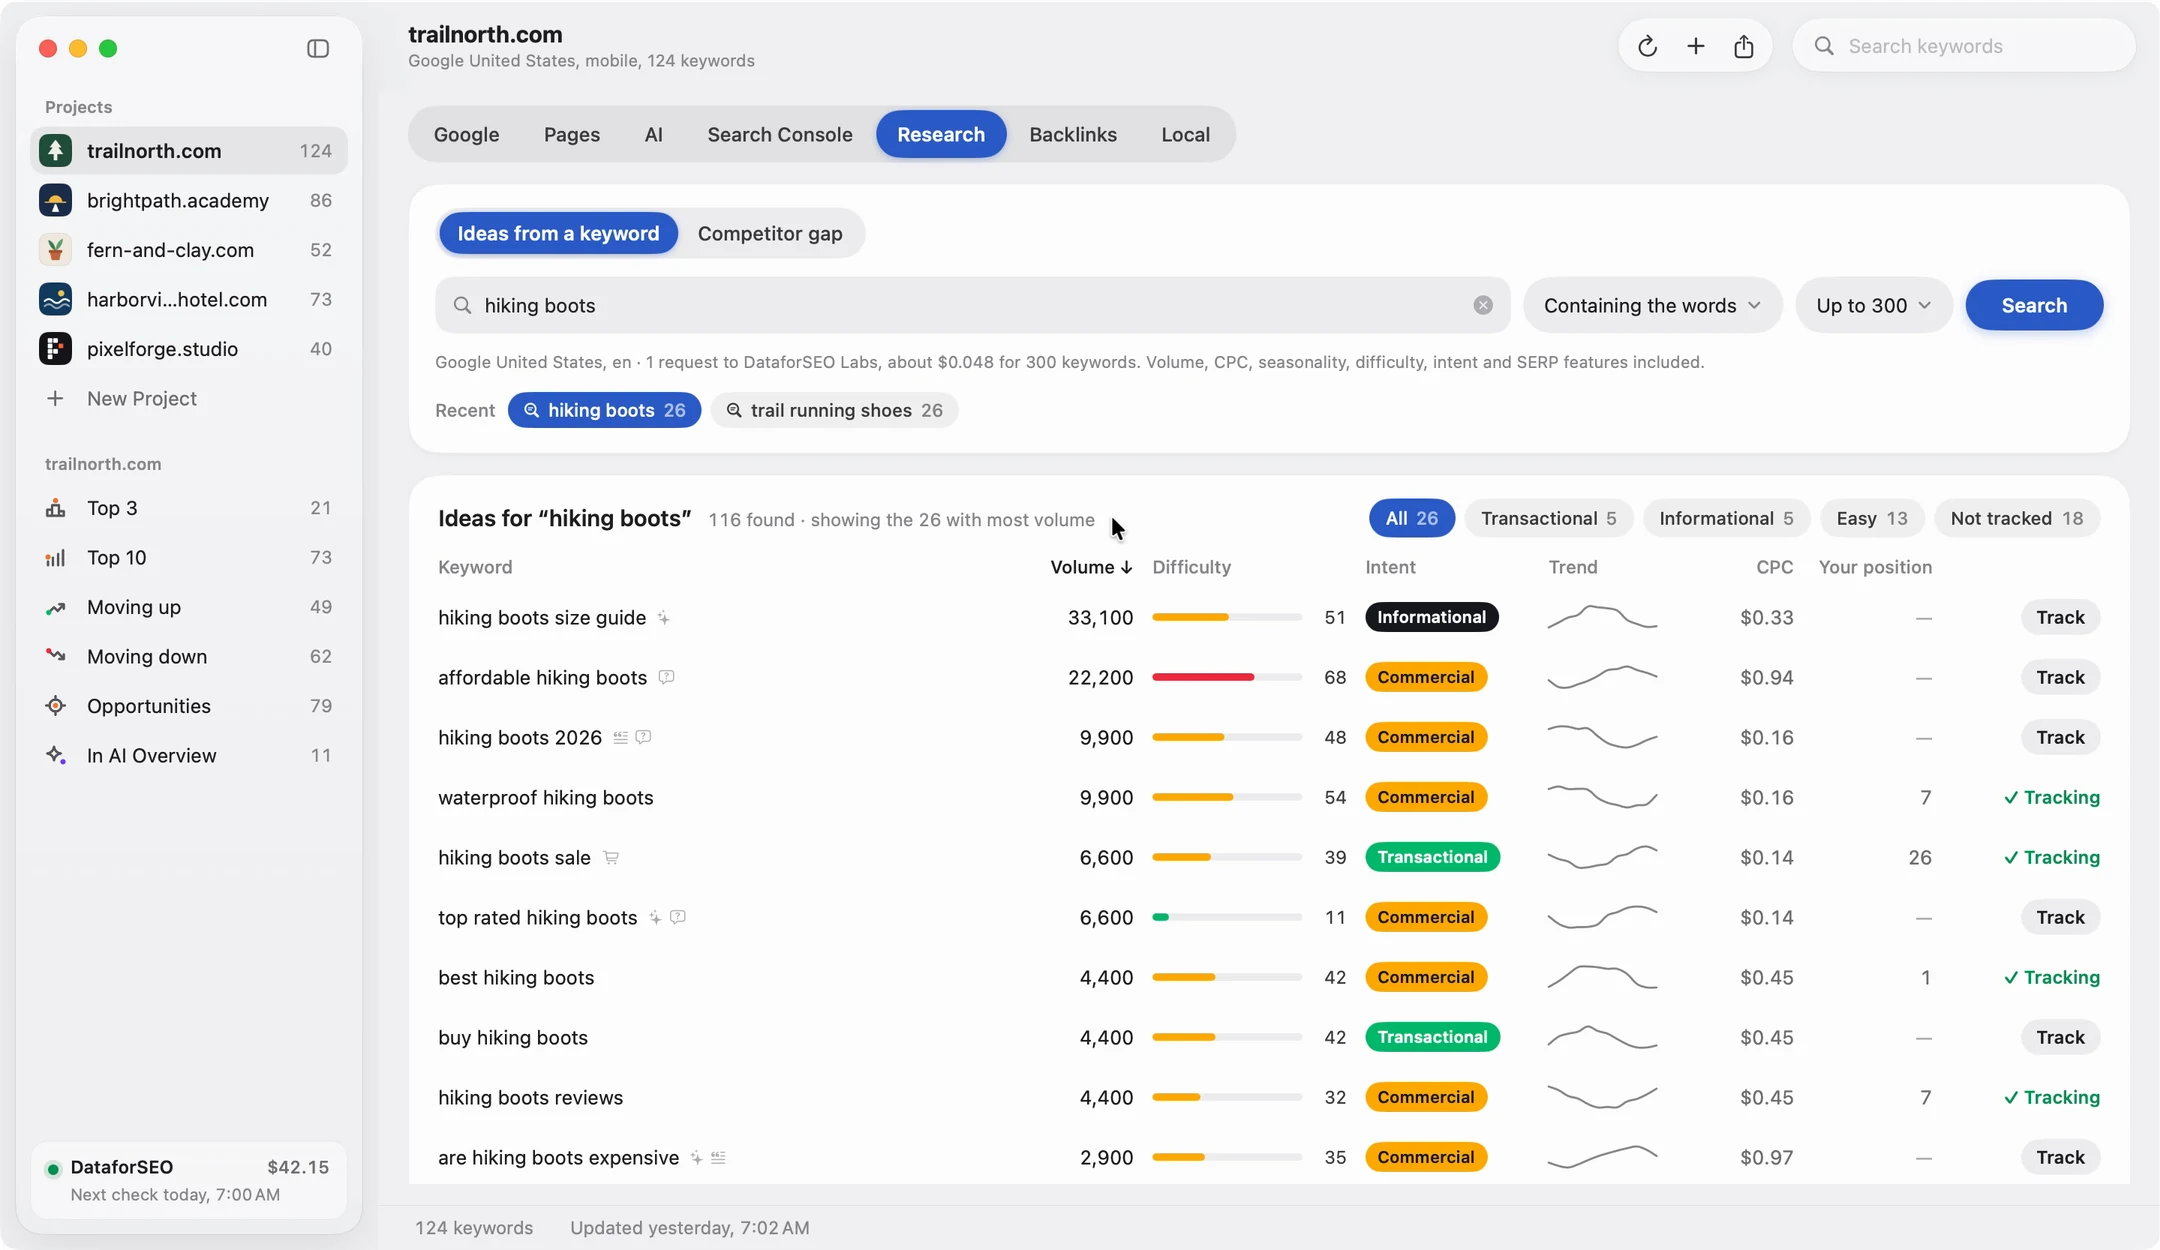Filter ideas by Informational 5
Viewport: 2160px width, 1250px height.
pyautogui.click(x=1726, y=518)
